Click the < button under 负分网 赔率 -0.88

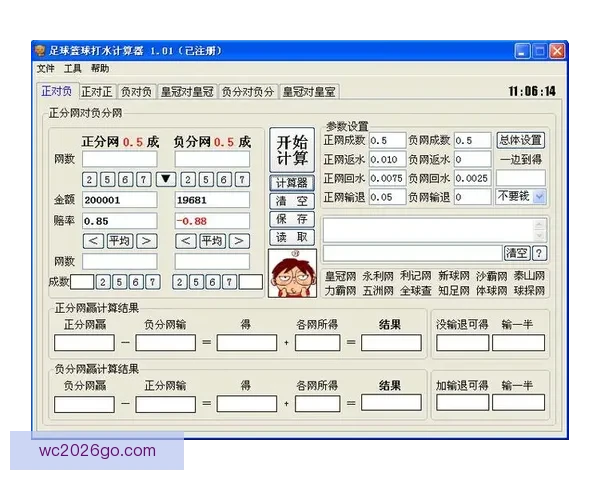coord(186,241)
